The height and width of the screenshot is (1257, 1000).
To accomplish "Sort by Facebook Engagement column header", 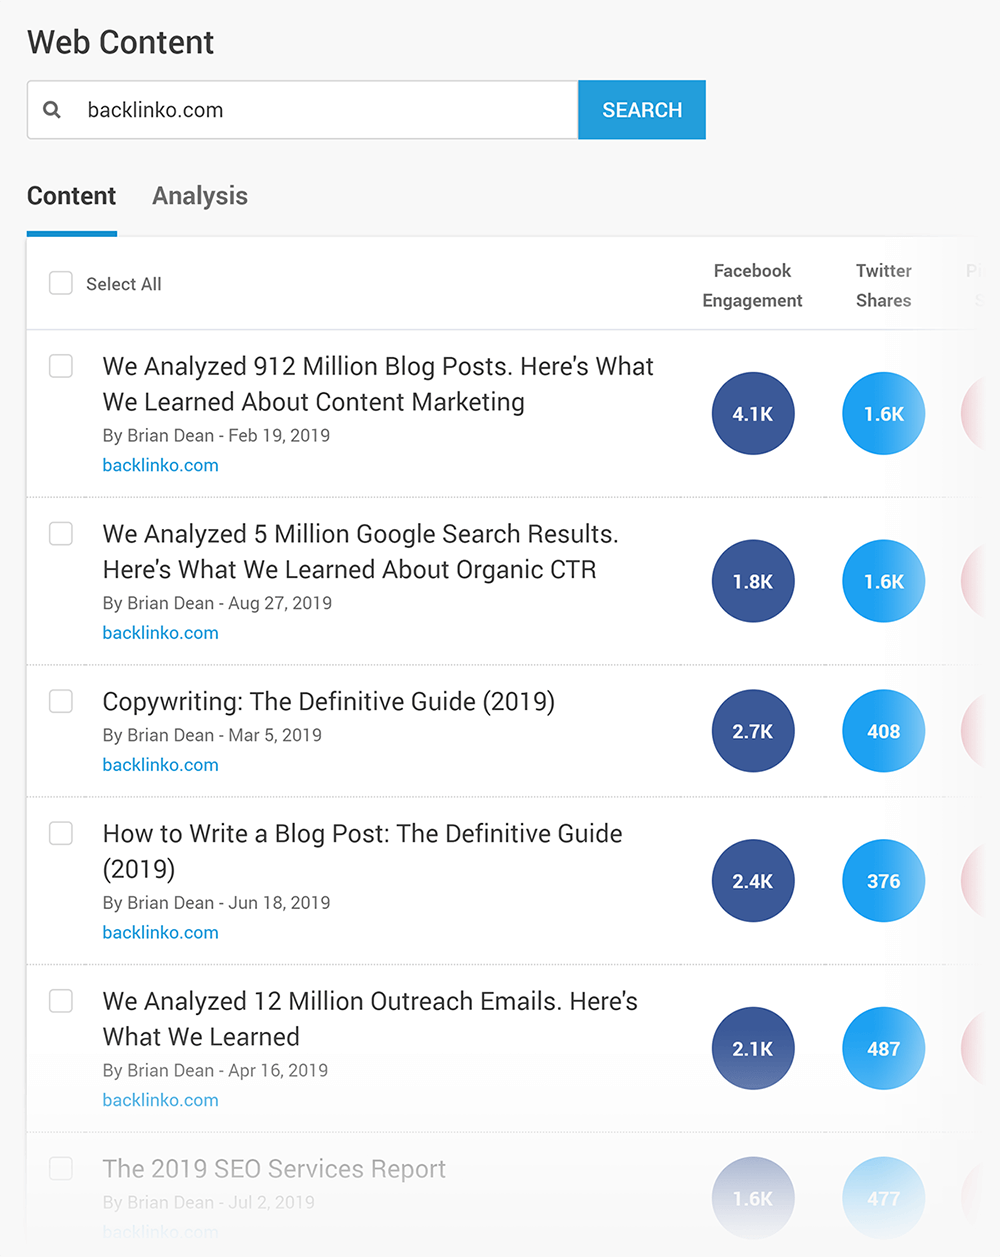I will click(752, 286).
